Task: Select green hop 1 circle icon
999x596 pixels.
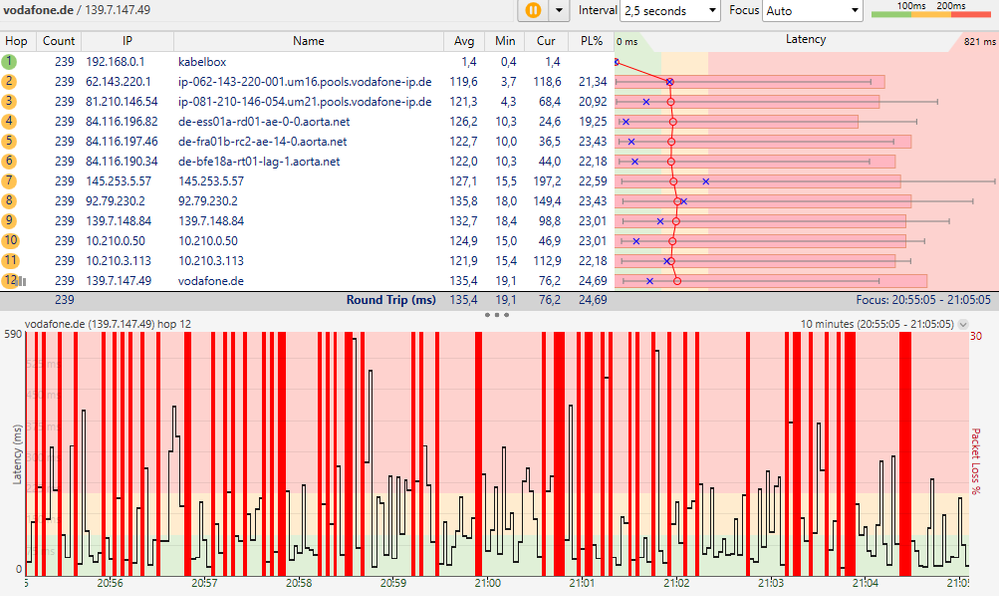Action: click(9, 62)
